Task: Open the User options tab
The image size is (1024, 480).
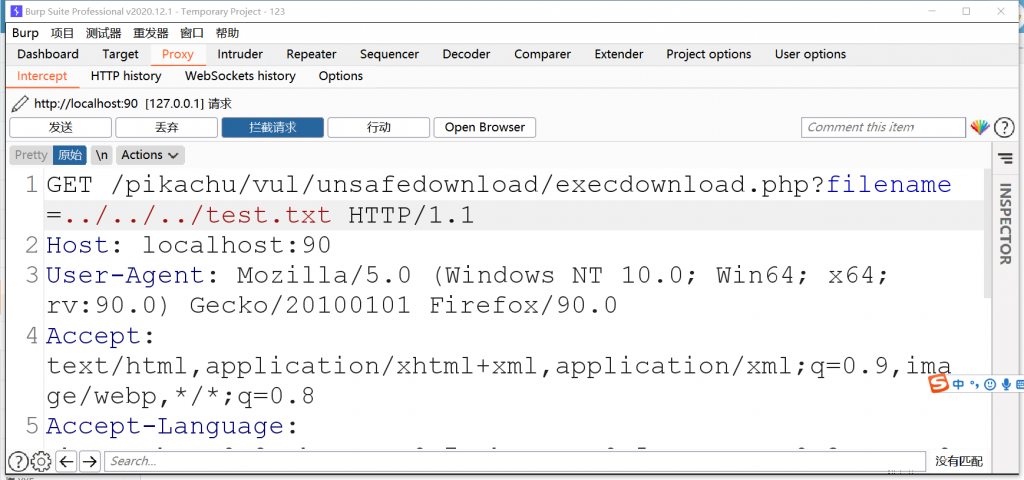Action: 810,54
